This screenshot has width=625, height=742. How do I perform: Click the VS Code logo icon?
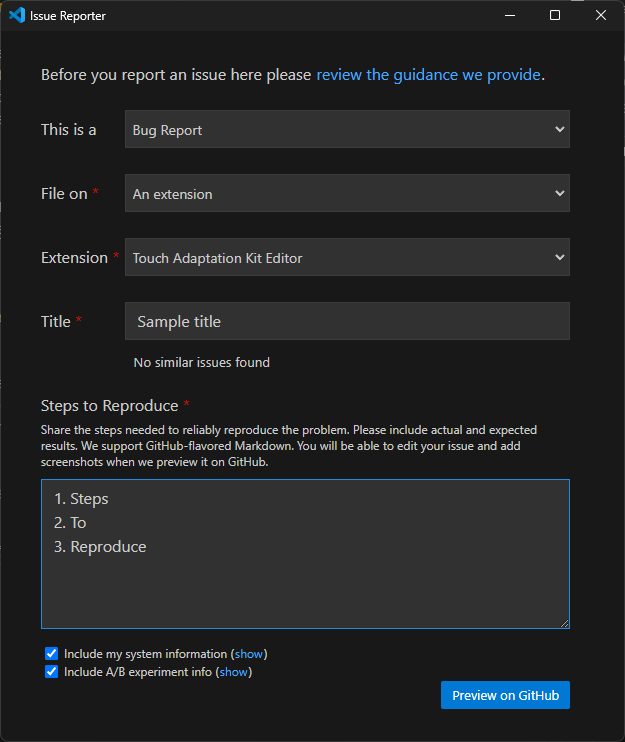(17, 15)
